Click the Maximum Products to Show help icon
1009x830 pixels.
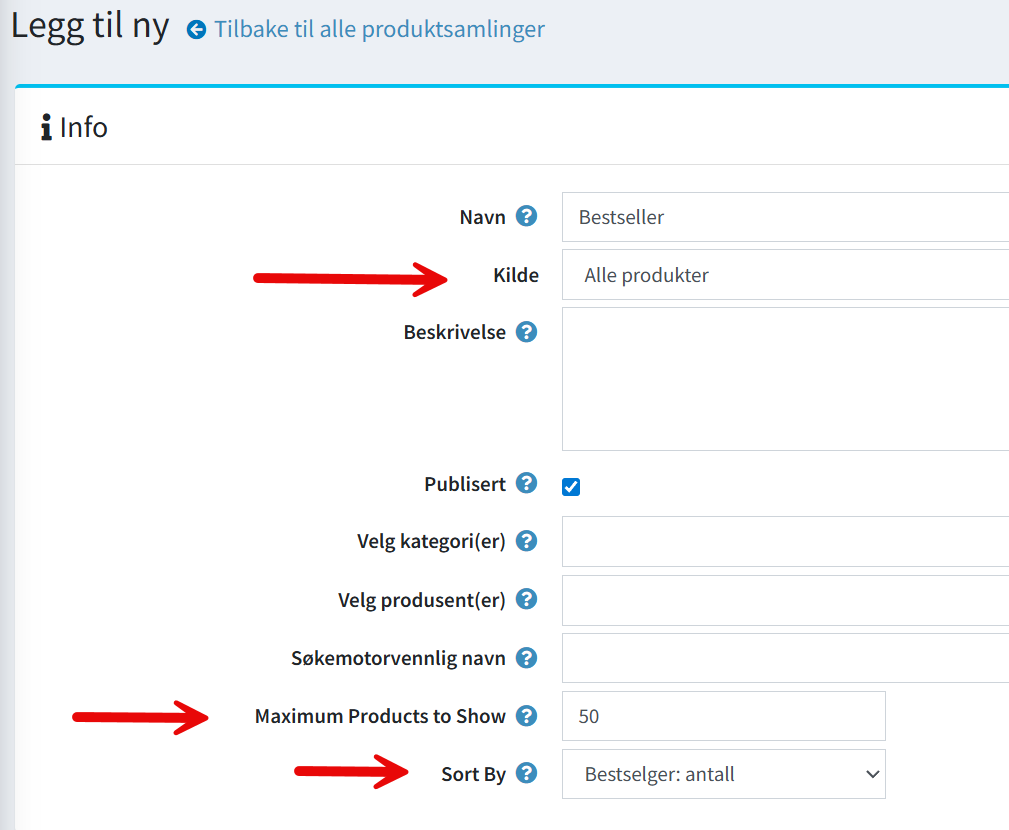(526, 716)
